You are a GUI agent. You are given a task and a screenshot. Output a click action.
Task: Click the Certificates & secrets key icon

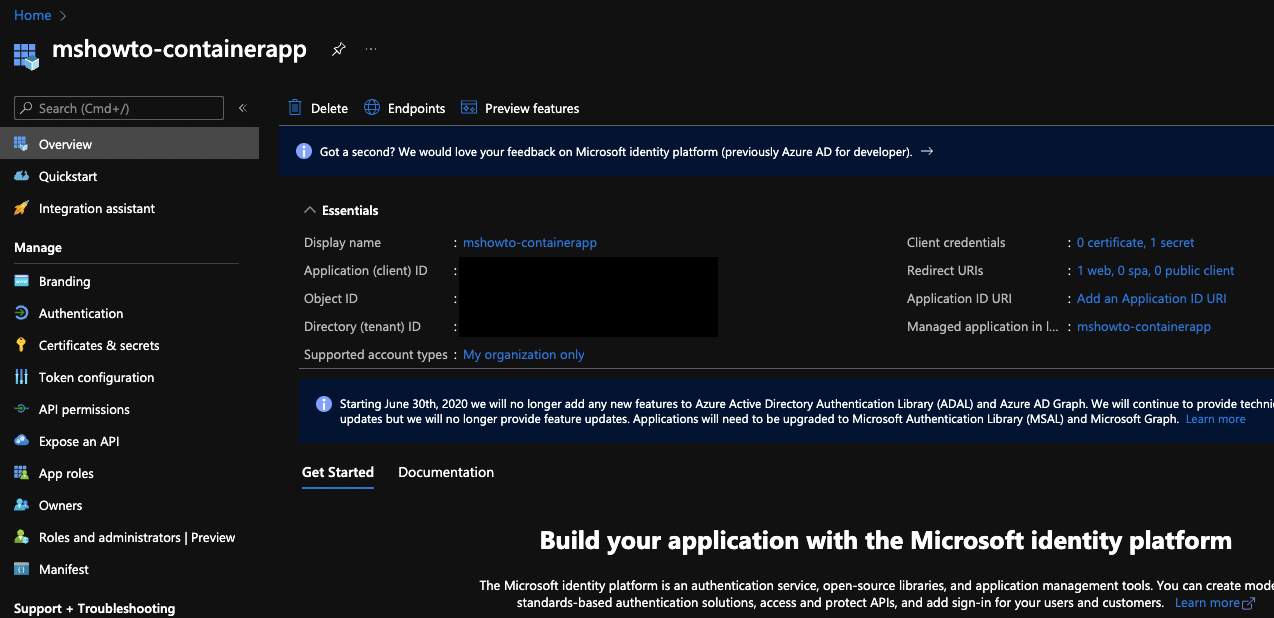[21, 345]
